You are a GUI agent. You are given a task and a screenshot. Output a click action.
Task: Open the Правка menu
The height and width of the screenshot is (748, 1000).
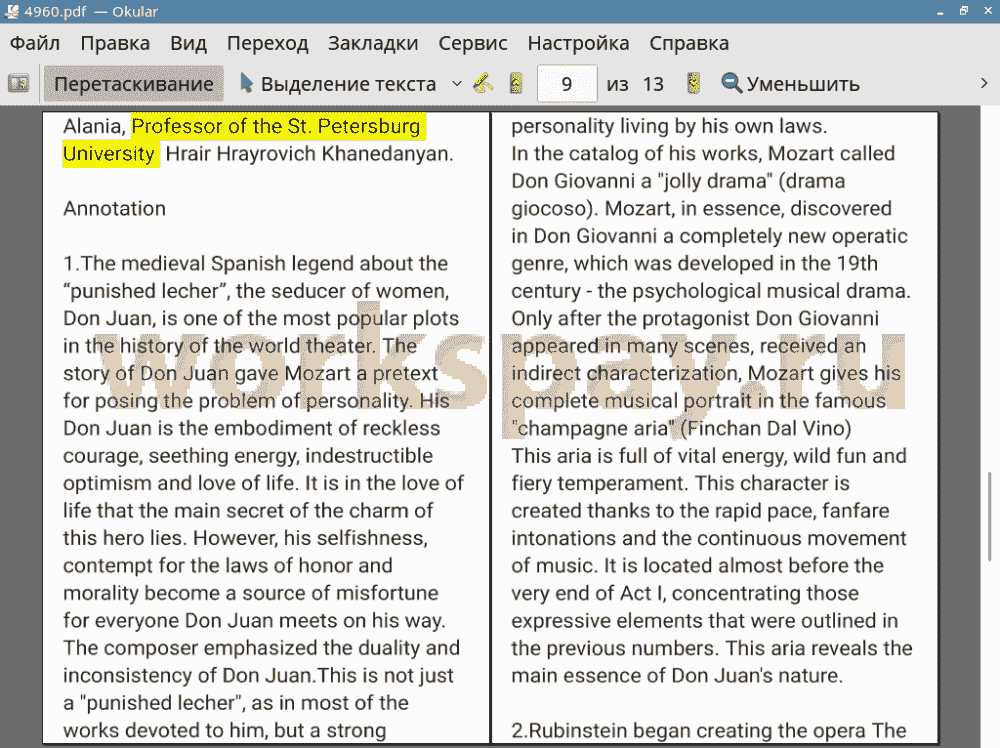pos(115,43)
